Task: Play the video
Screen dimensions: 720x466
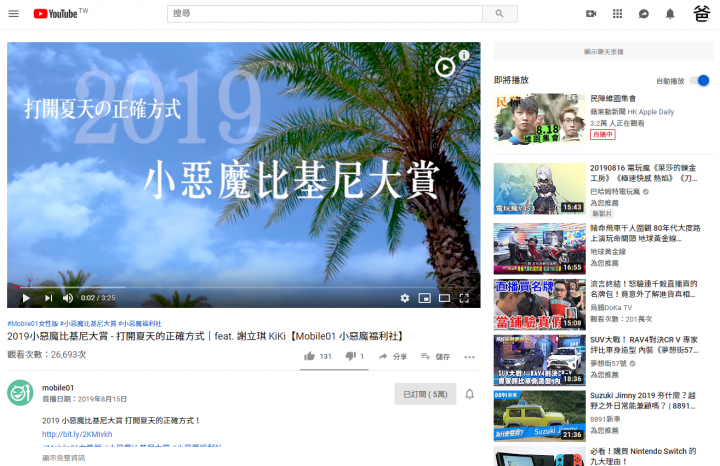Action: point(26,298)
